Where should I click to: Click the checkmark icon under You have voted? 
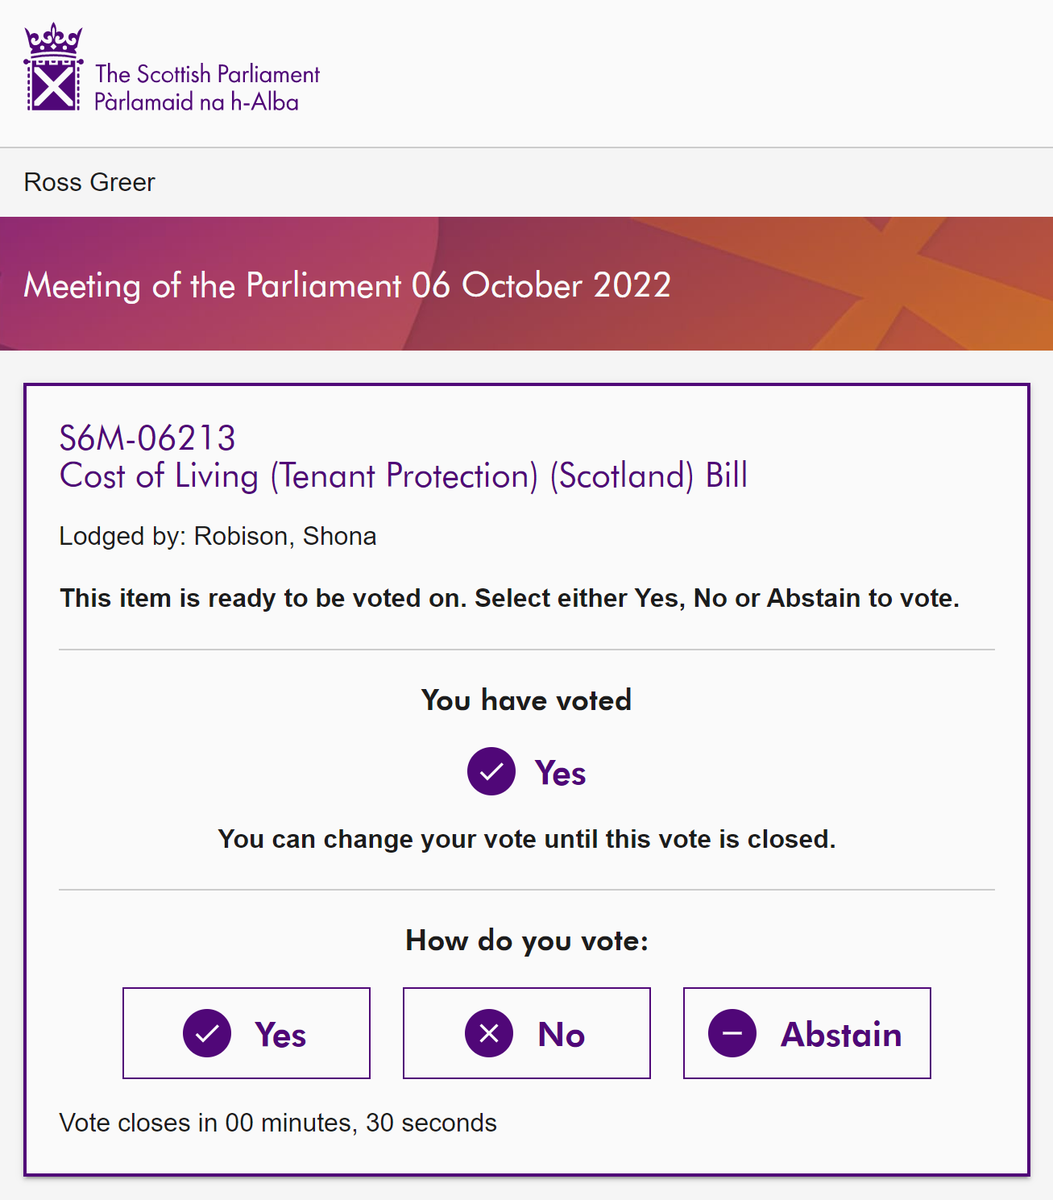492,772
